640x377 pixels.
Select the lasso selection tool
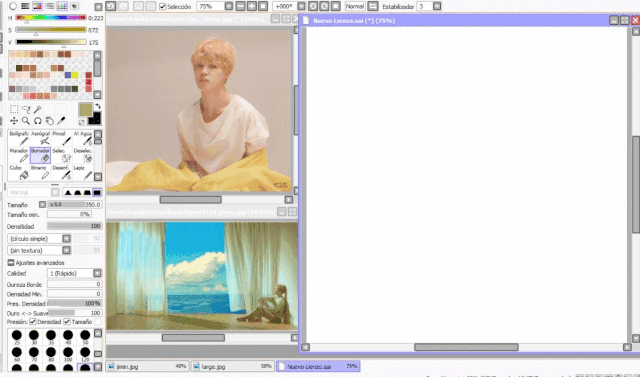(x=26, y=109)
